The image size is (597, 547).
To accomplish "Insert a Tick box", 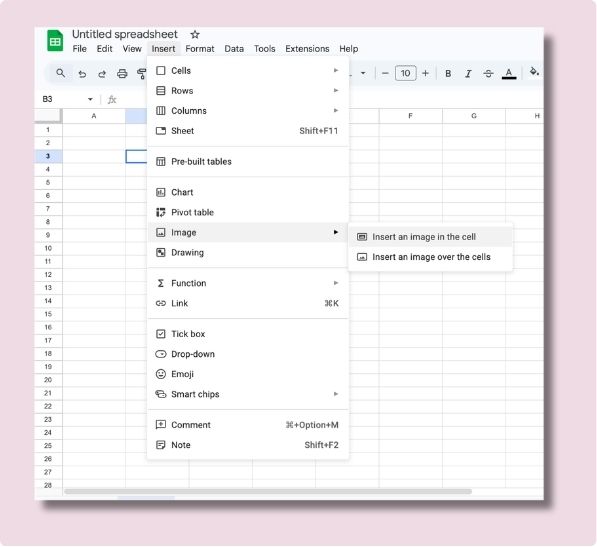I will pyautogui.click(x=248, y=334).
